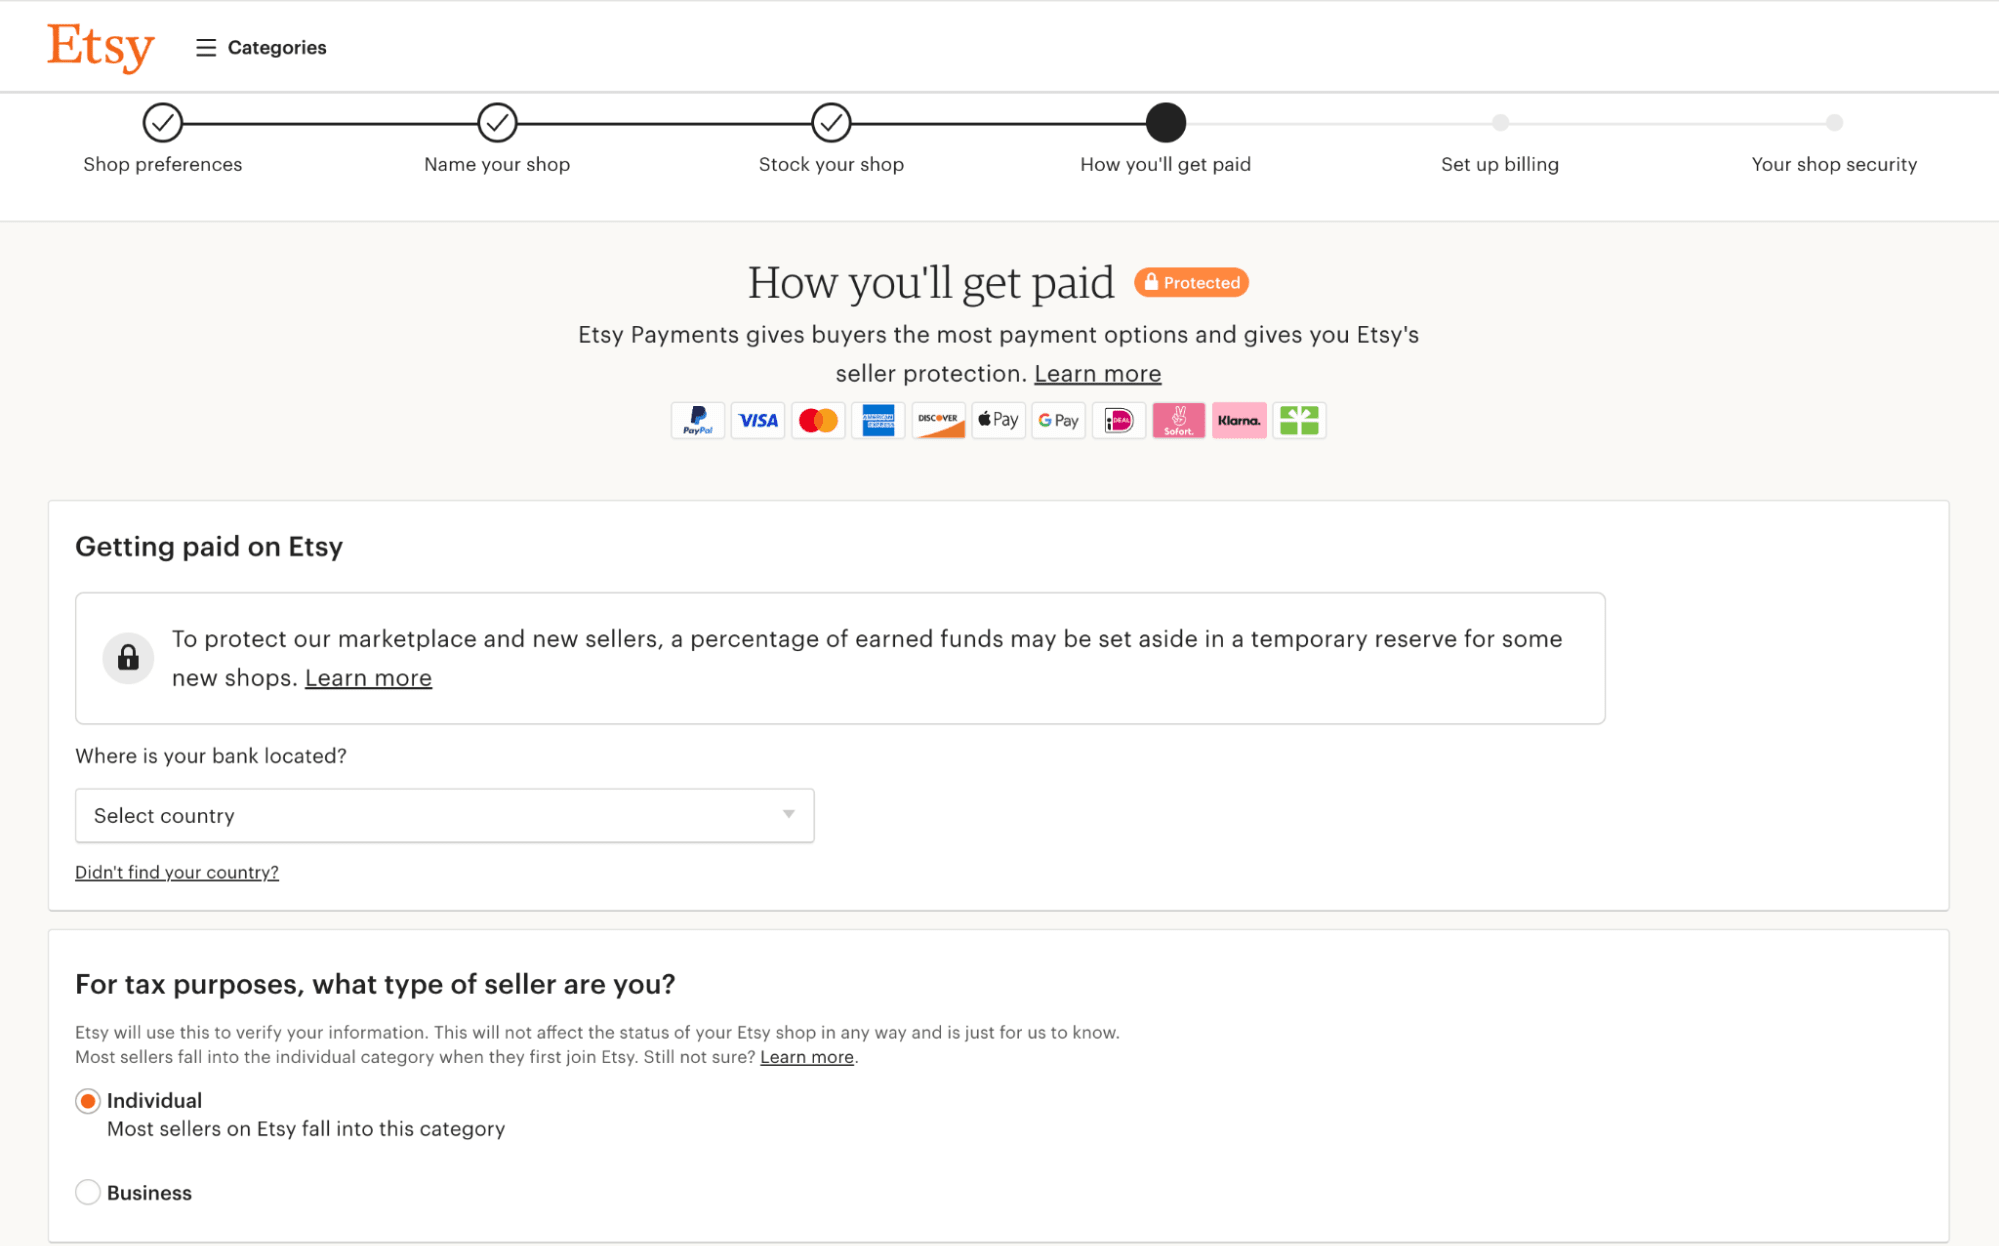Click the Visa card icon

point(758,420)
